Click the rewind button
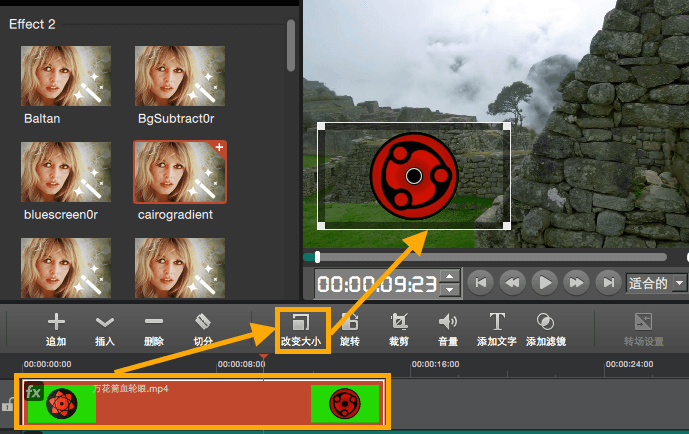 point(512,283)
